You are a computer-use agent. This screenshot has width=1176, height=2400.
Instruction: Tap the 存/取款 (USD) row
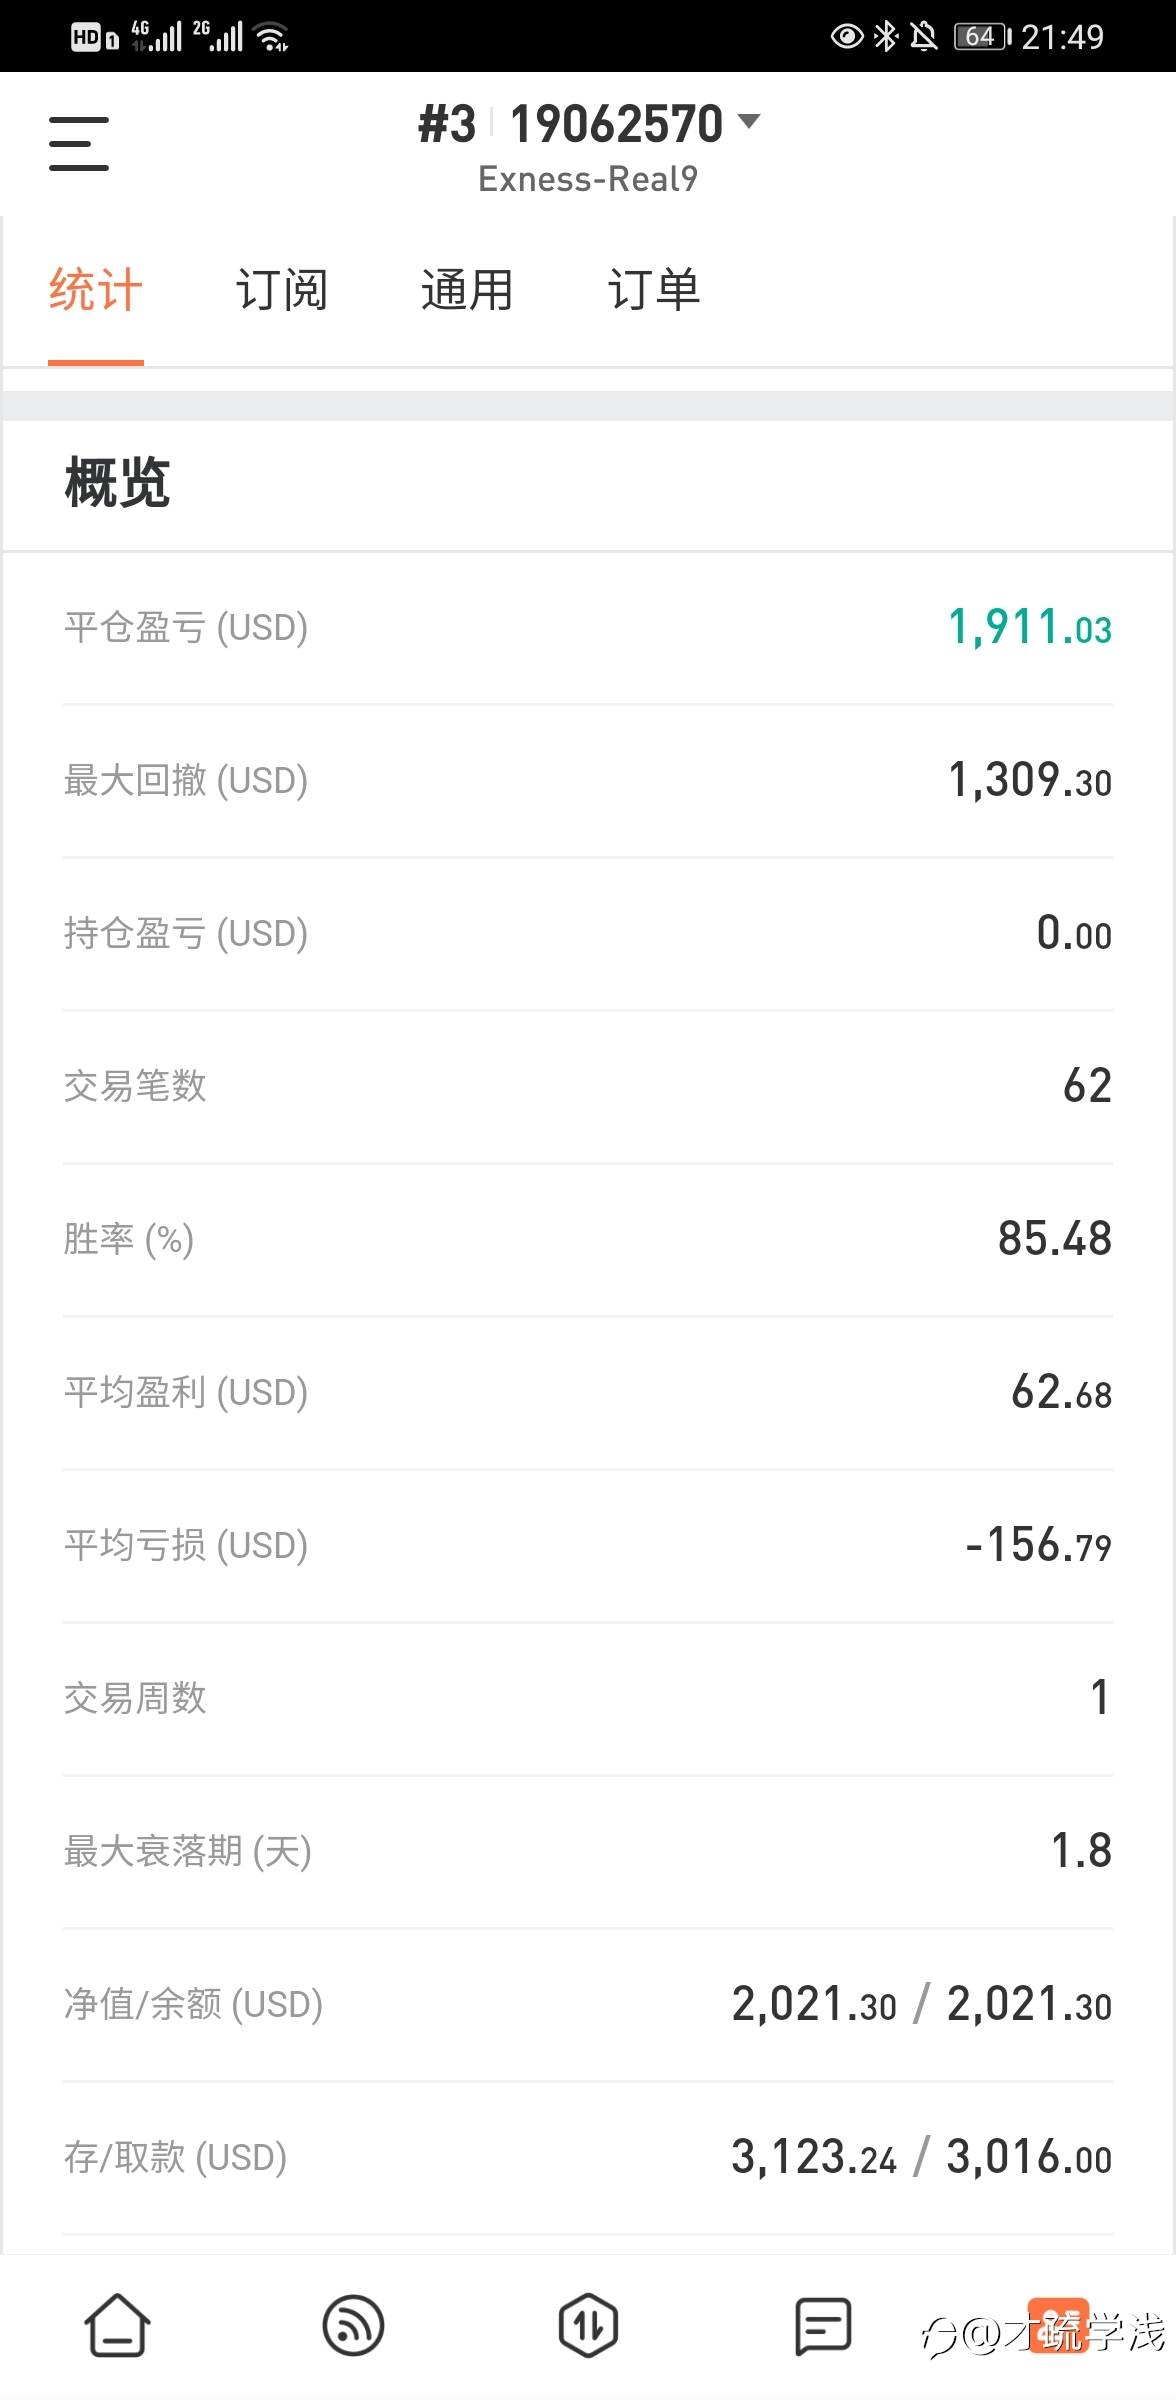click(x=588, y=2157)
